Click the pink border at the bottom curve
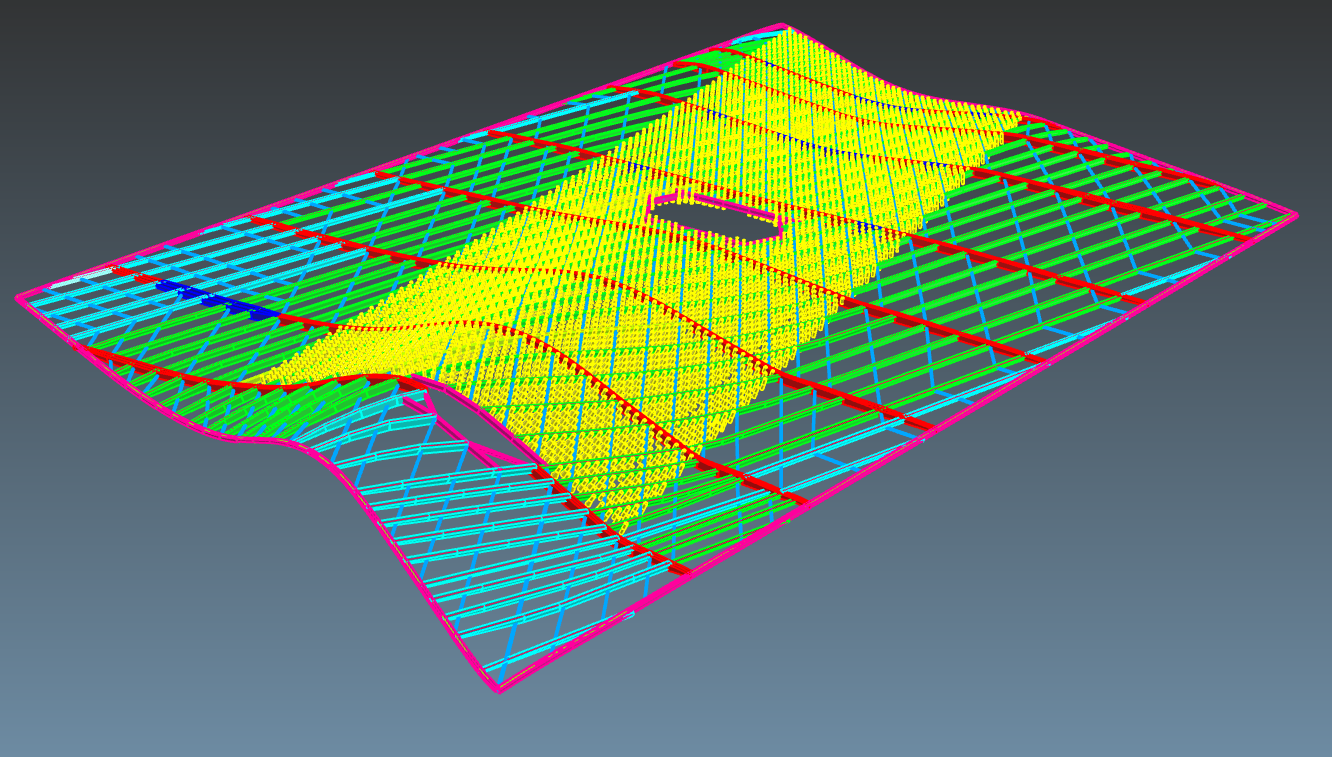This screenshot has width=1332, height=757. click(x=500, y=690)
